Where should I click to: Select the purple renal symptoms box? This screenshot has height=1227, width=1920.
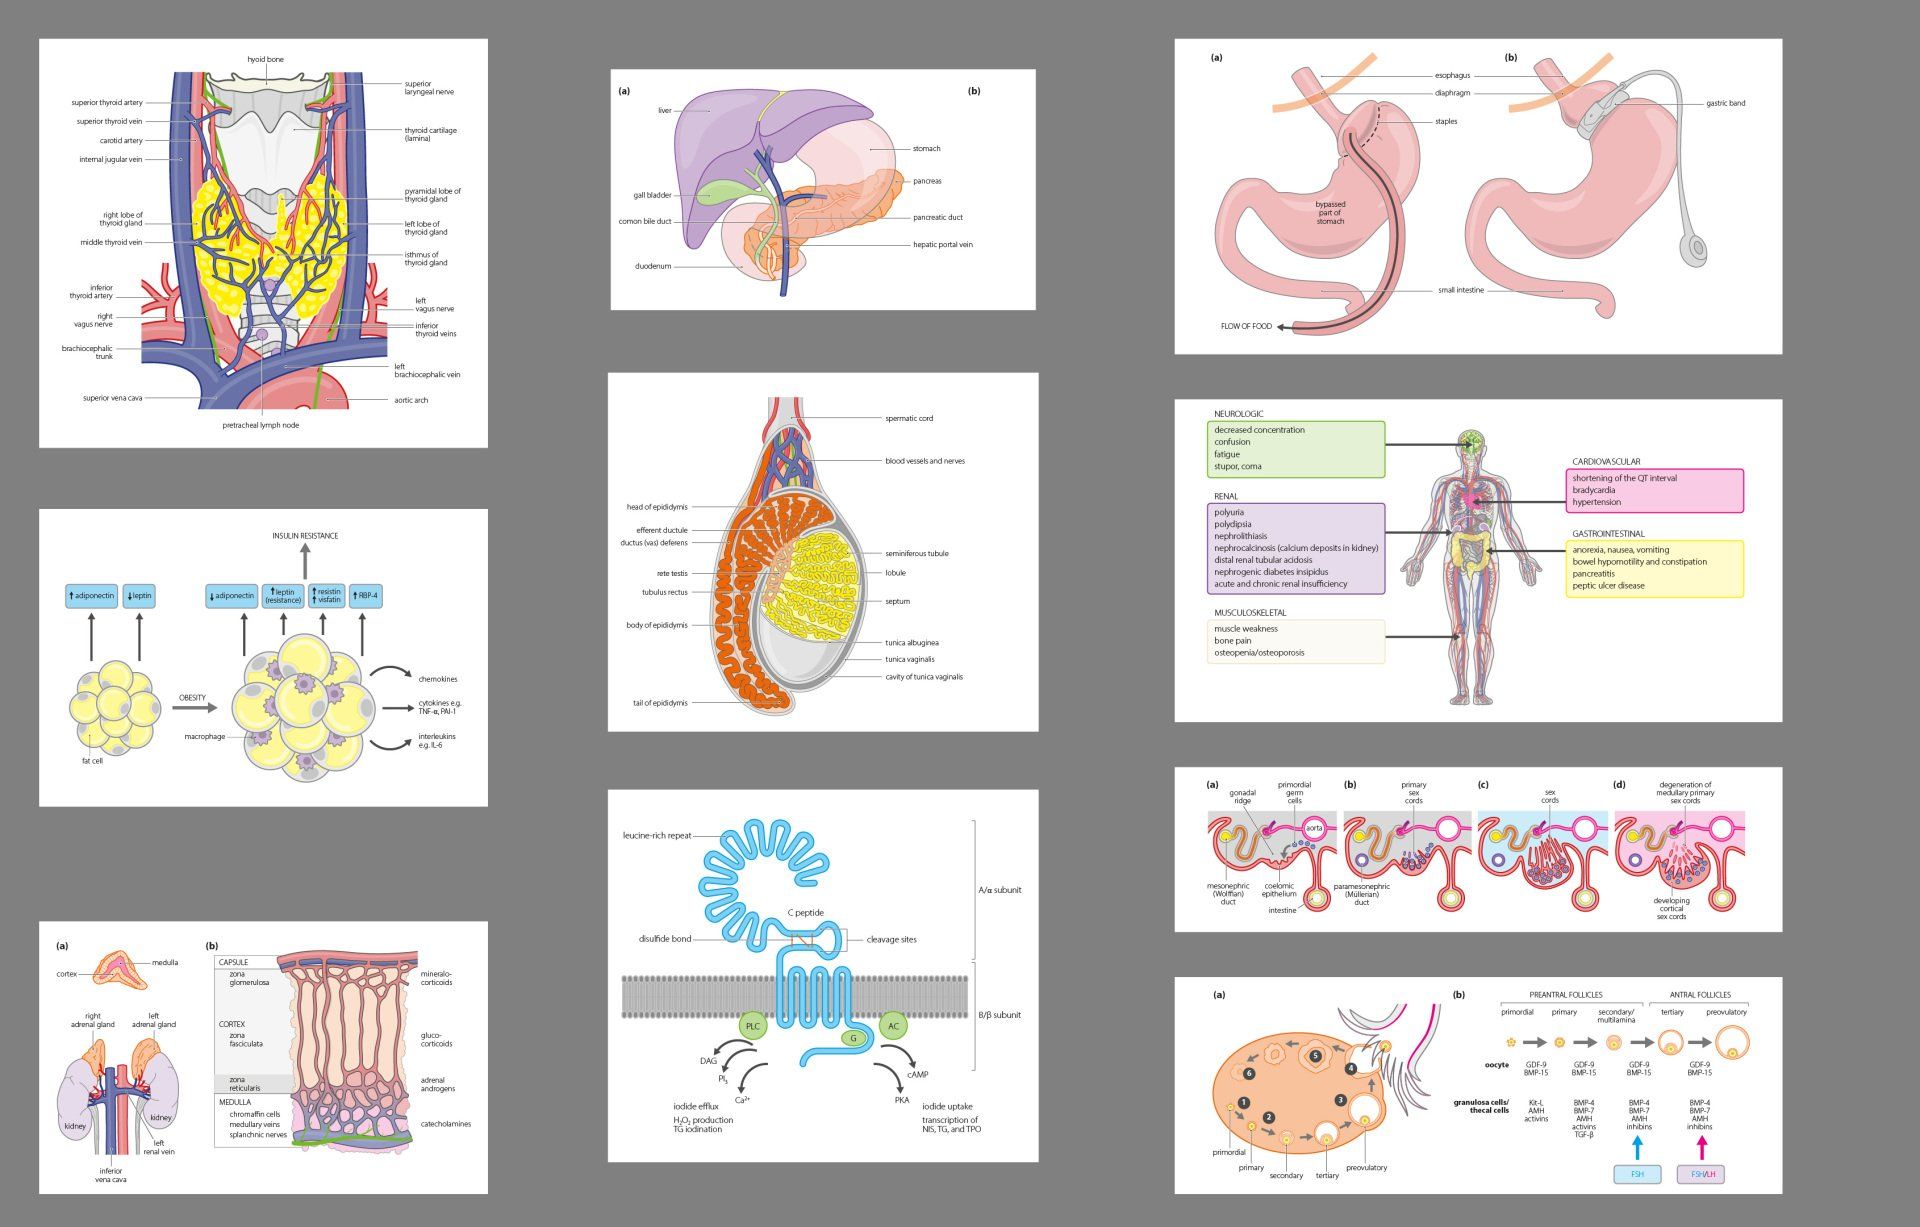point(1295,548)
